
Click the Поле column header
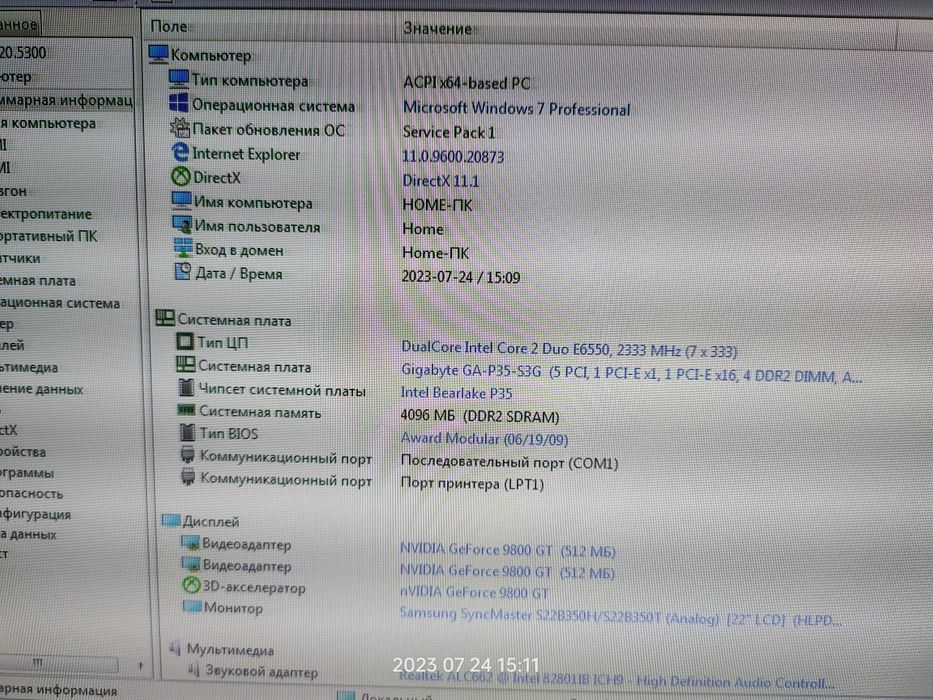(169, 26)
